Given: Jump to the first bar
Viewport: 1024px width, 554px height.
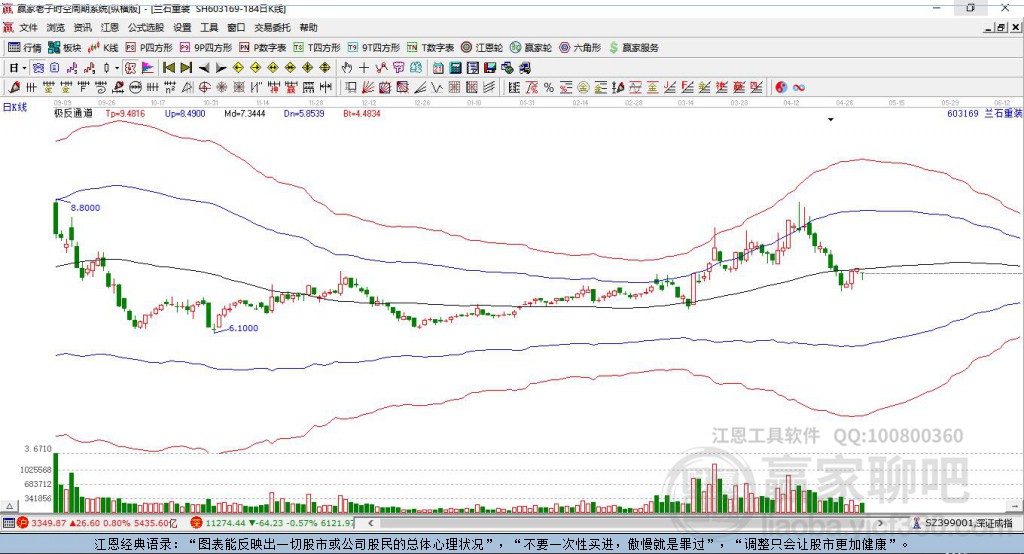Looking at the screenshot, I should pyautogui.click(x=168, y=68).
